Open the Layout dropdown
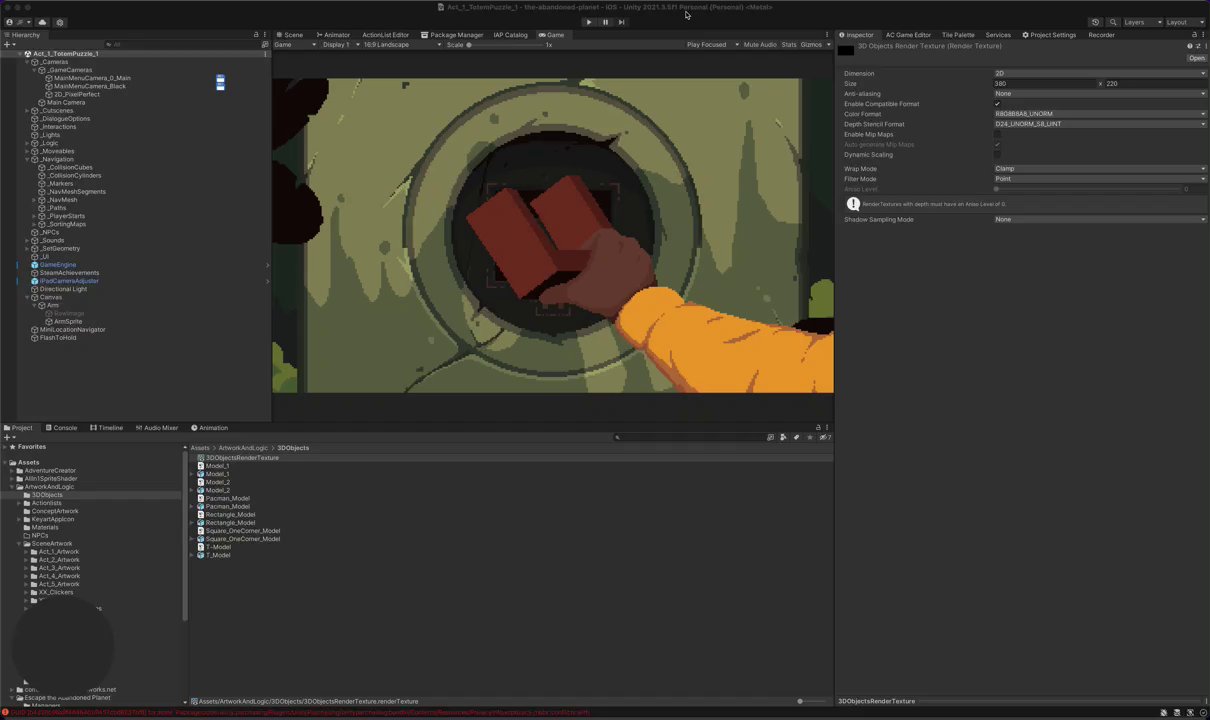 1184,22
